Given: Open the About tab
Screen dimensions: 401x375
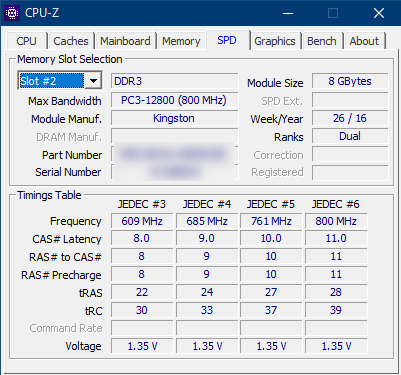Looking at the screenshot, I should (364, 41).
